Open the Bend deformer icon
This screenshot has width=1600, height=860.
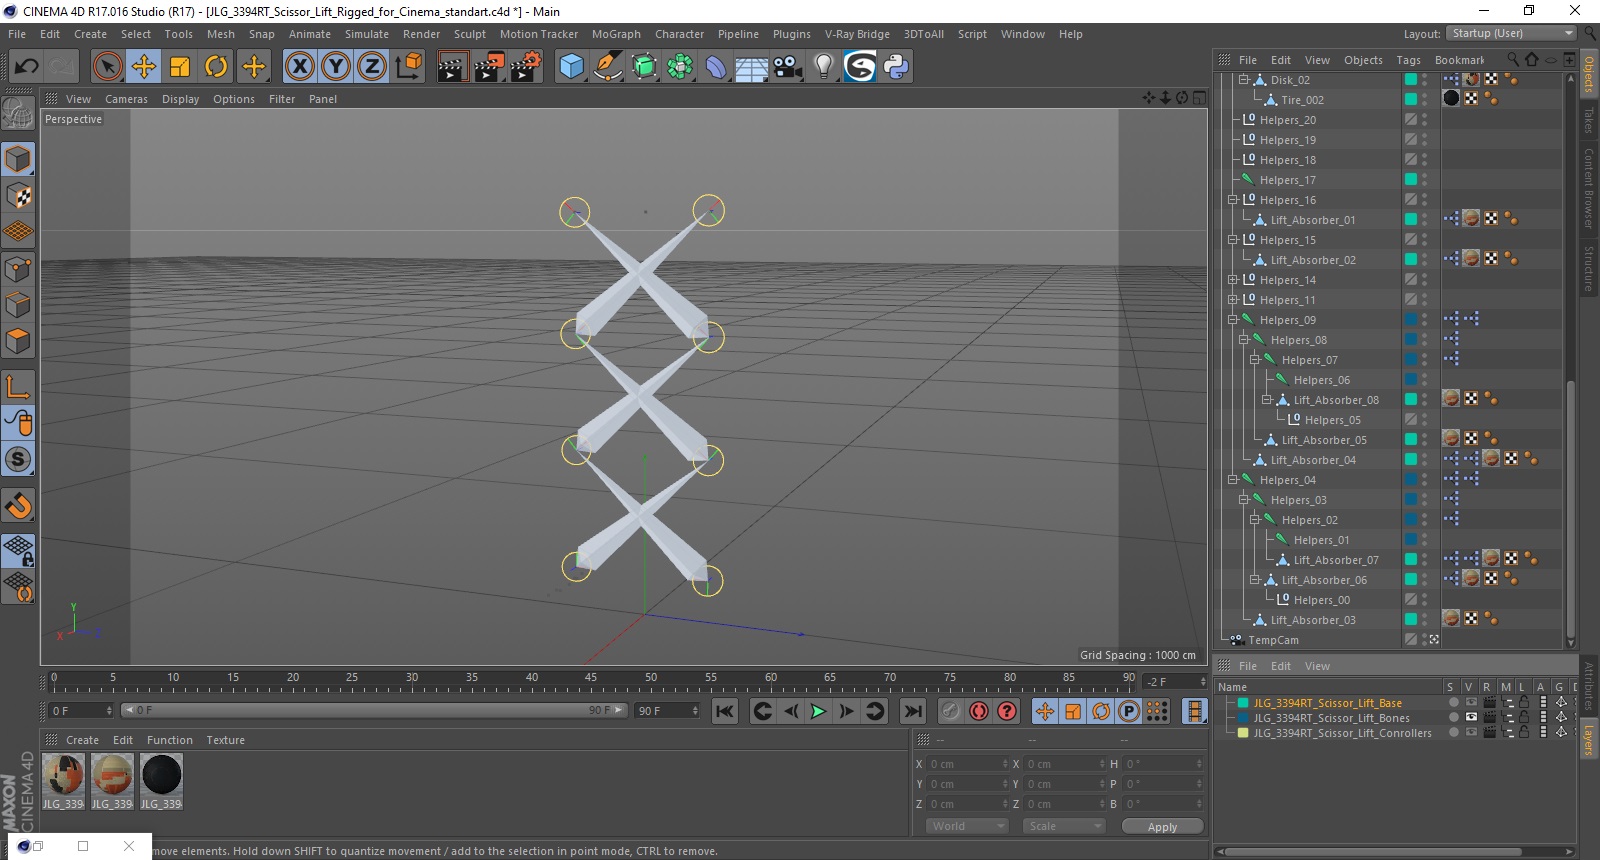pyautogui.click(x=716, y=67)
